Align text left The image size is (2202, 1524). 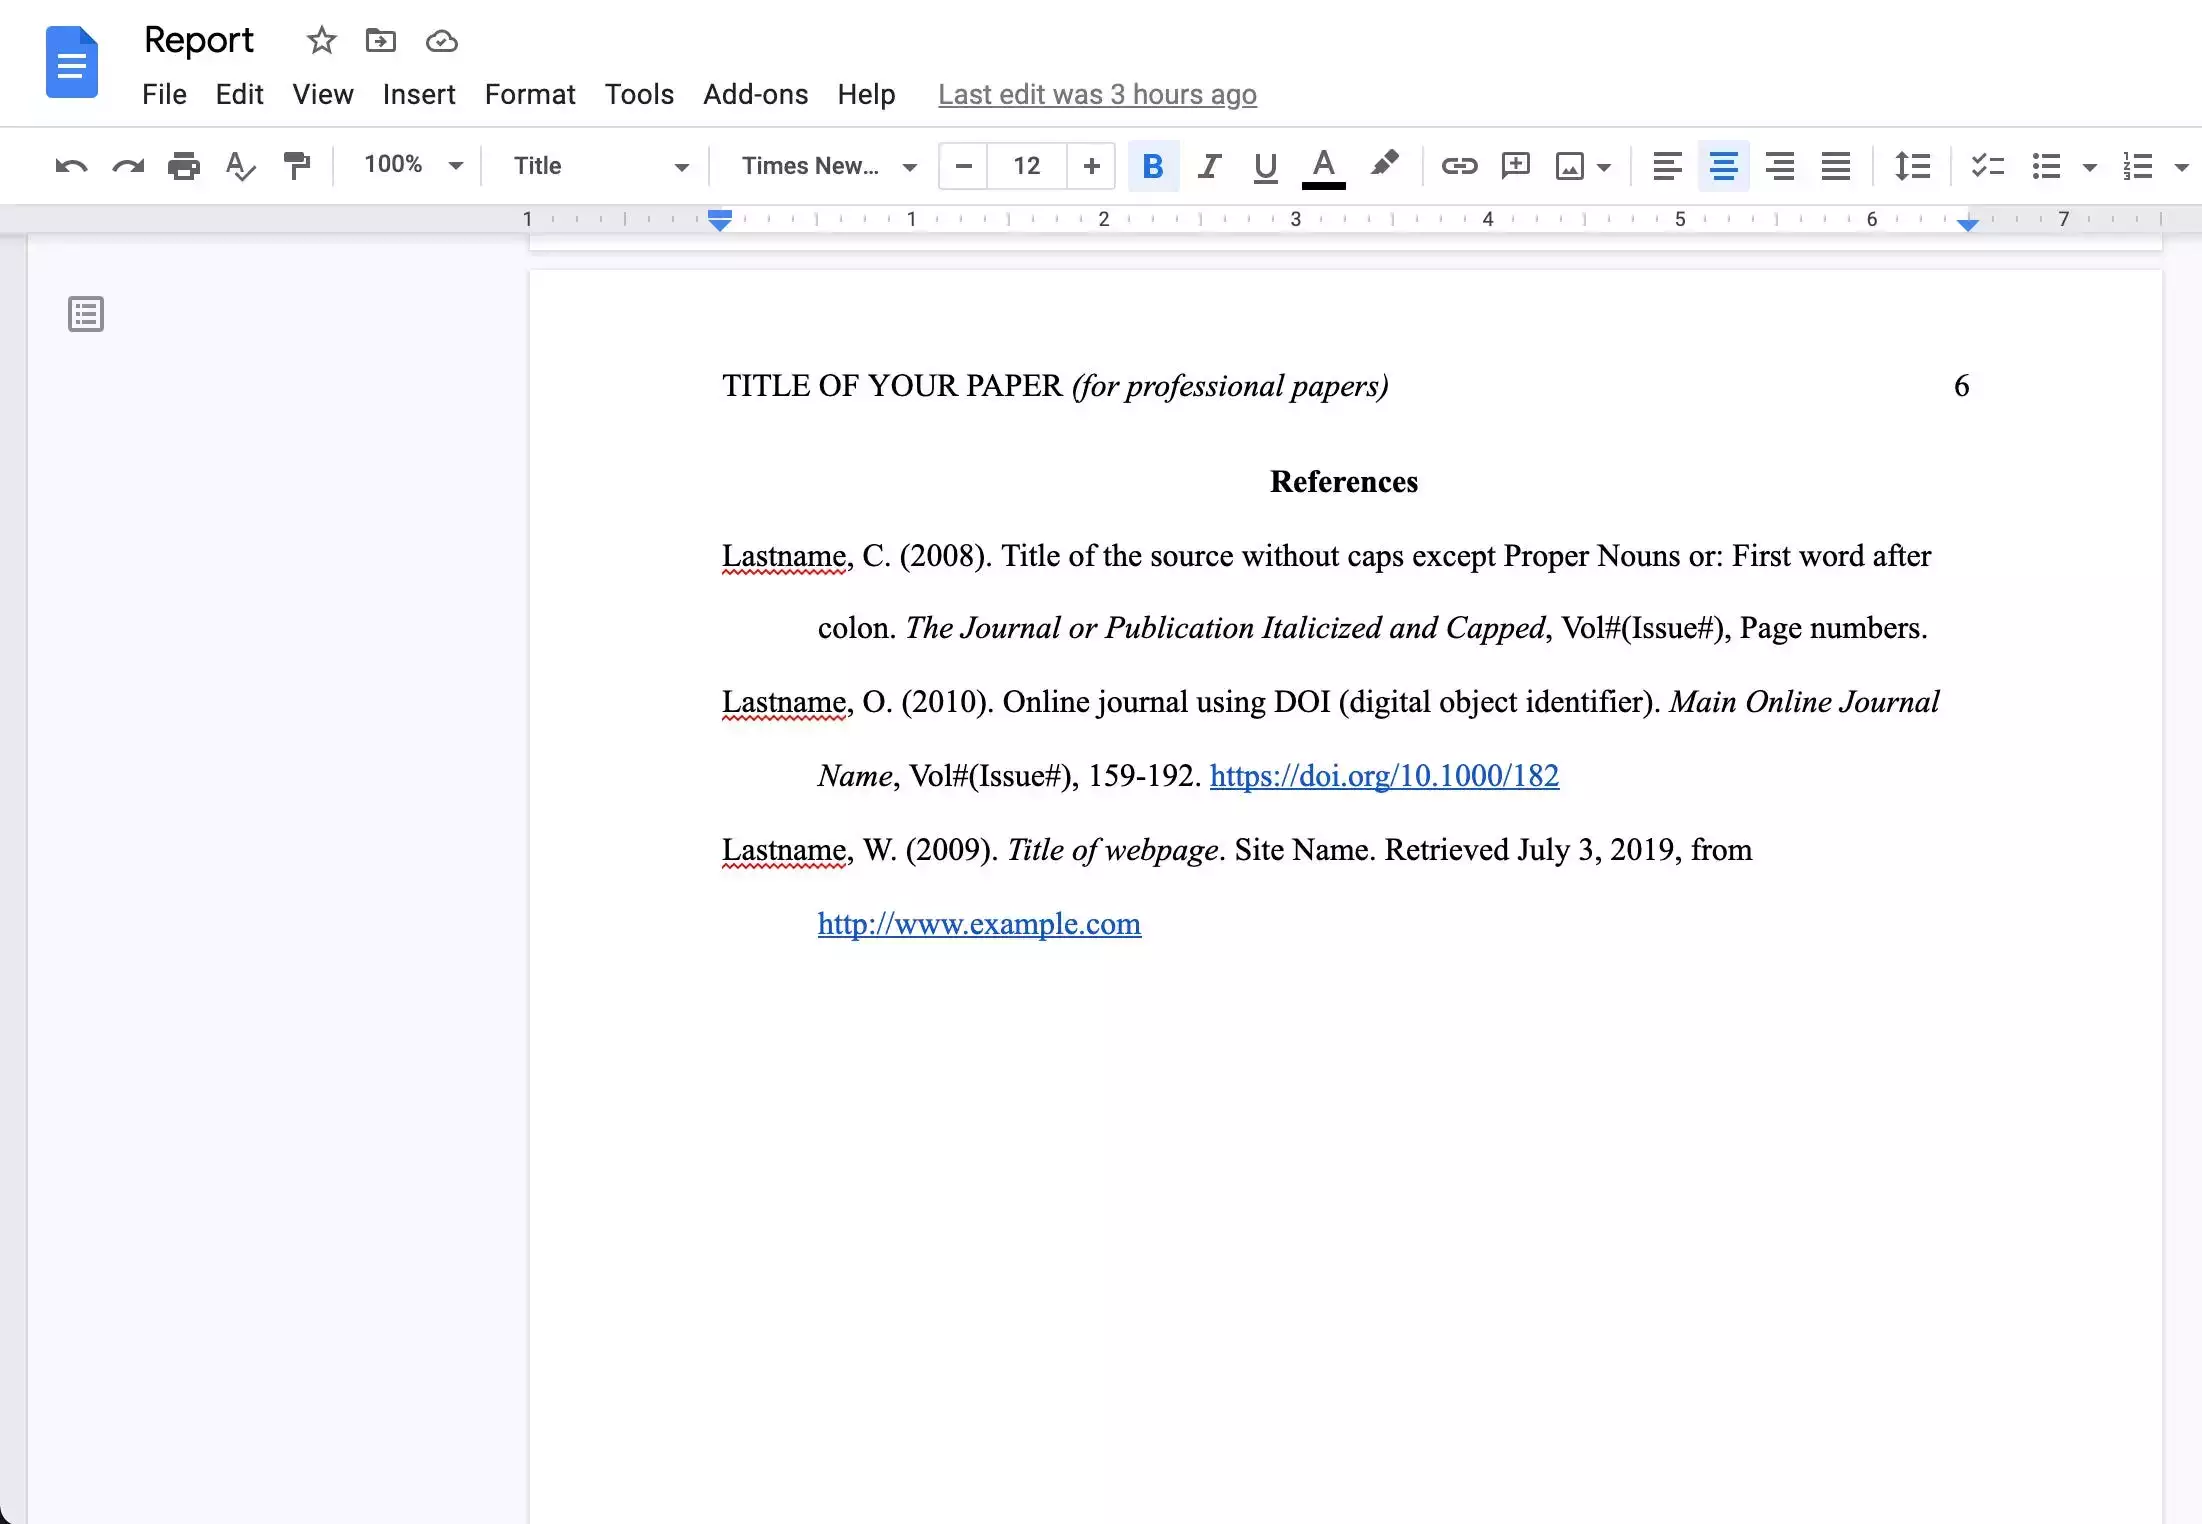(x=1667, y=166)
